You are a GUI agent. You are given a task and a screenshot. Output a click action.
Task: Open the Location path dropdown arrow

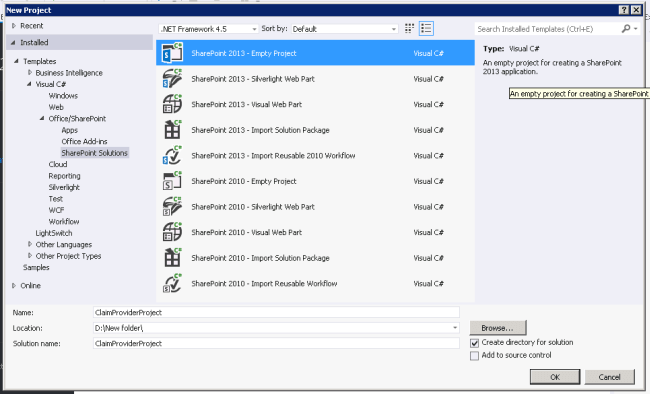(x=455, y=328)
